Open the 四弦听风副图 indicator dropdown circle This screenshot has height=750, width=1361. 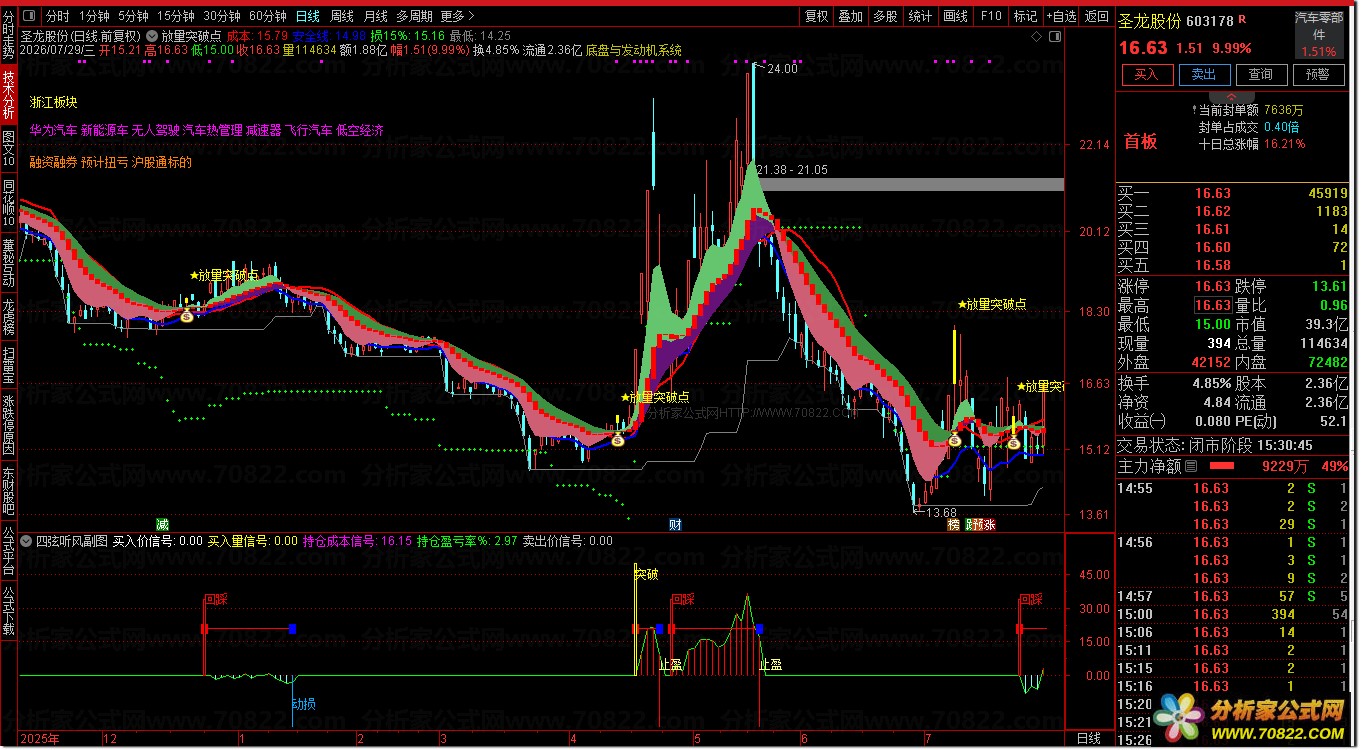(x=27, y=541)
